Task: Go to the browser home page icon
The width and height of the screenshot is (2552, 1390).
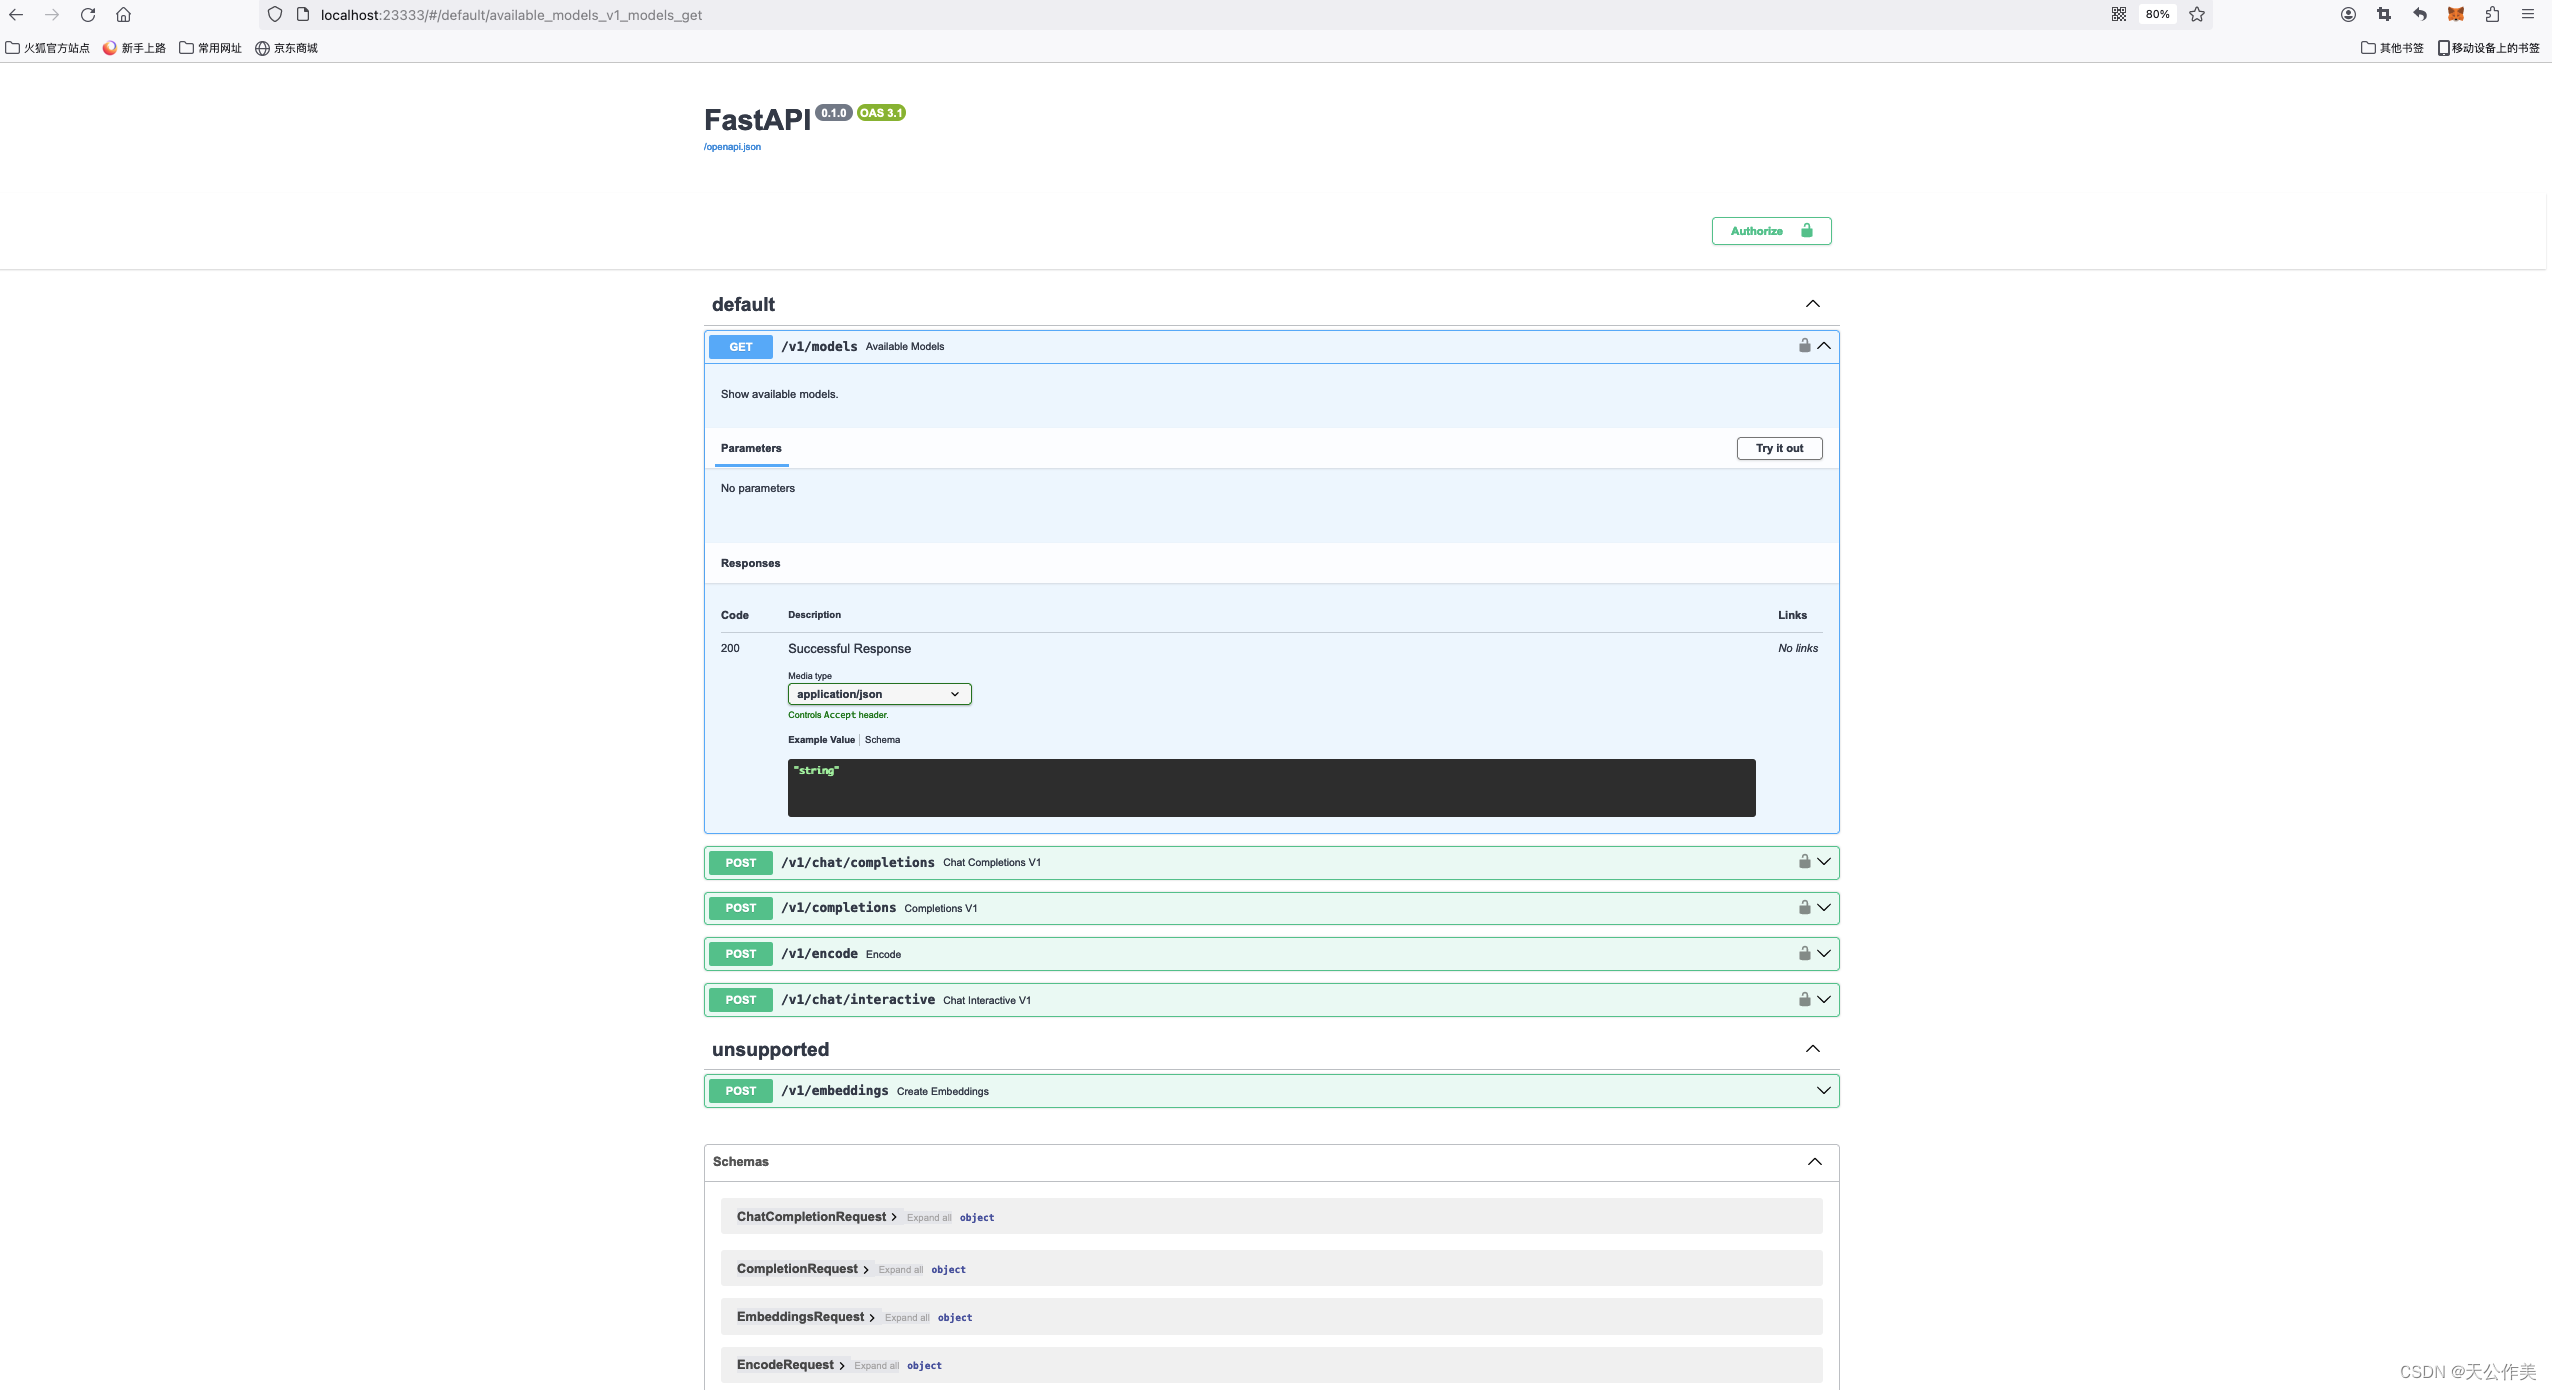Action: tap(124, 14)
